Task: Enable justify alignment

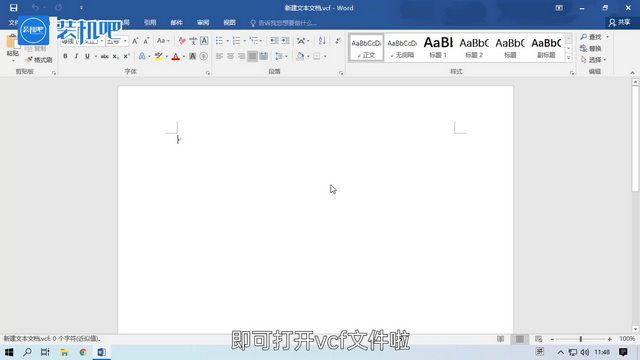Action: (252, 56)
